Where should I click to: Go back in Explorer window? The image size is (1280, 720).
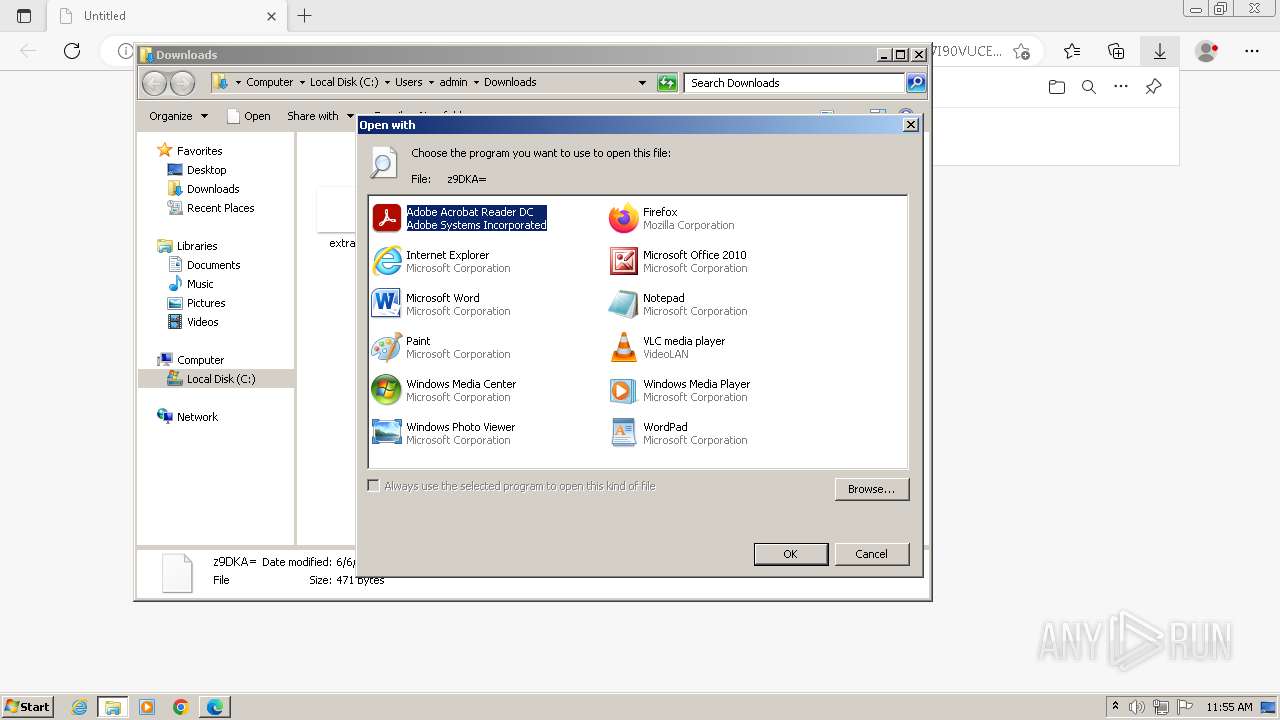click(154, 83)
